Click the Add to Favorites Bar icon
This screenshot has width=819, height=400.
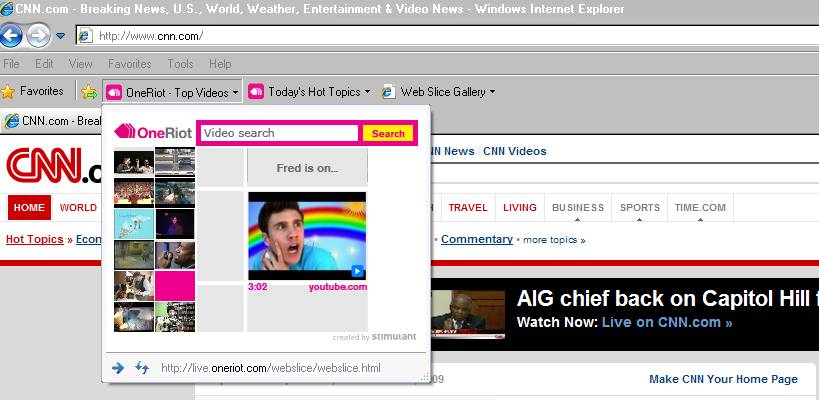tap(89, 92)
